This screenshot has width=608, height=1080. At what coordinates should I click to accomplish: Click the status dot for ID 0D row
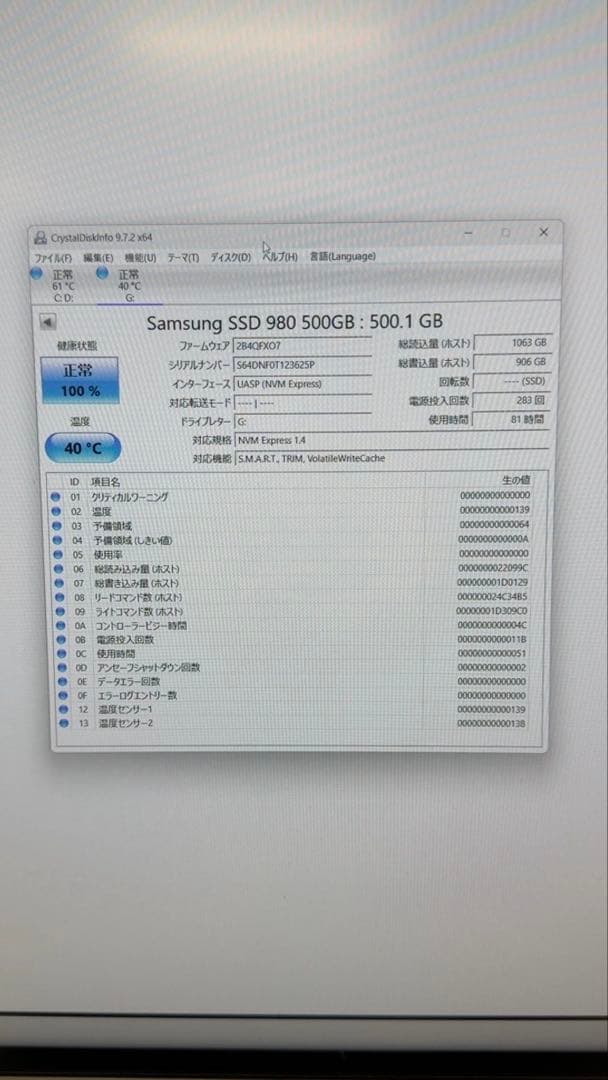(62, 667)
